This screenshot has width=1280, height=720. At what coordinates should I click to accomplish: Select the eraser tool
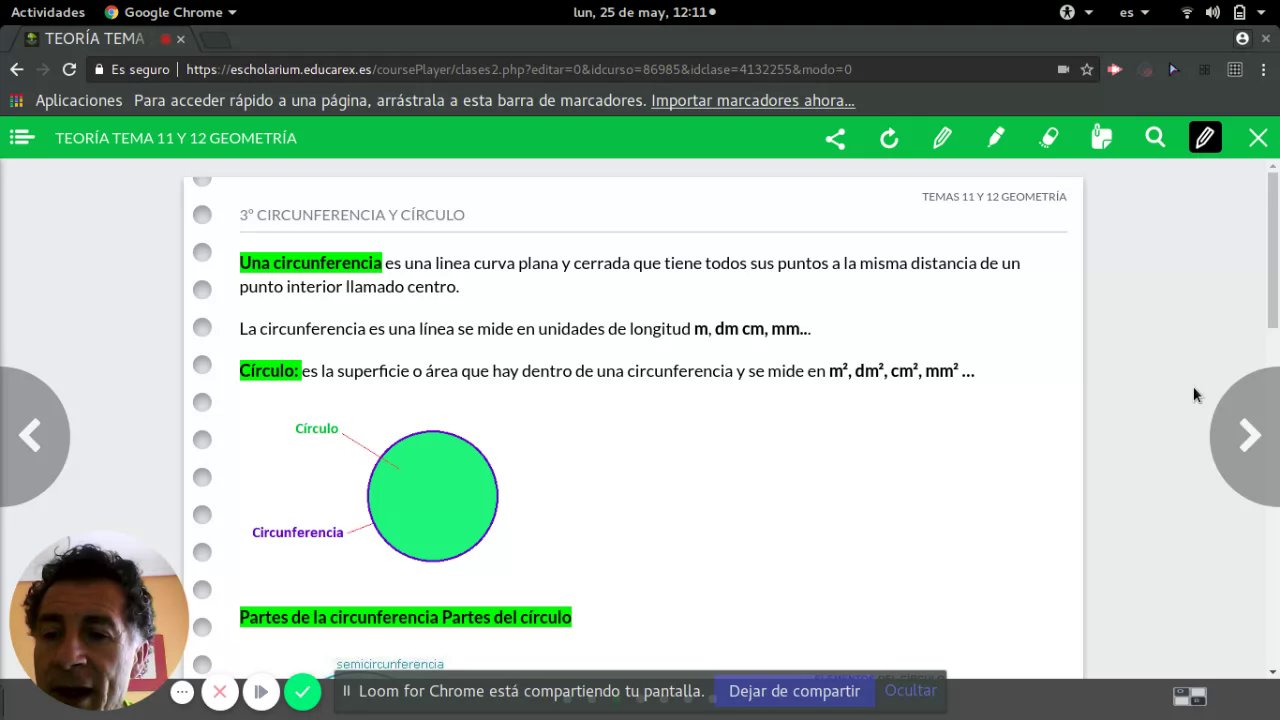[x=1049, y=138]
